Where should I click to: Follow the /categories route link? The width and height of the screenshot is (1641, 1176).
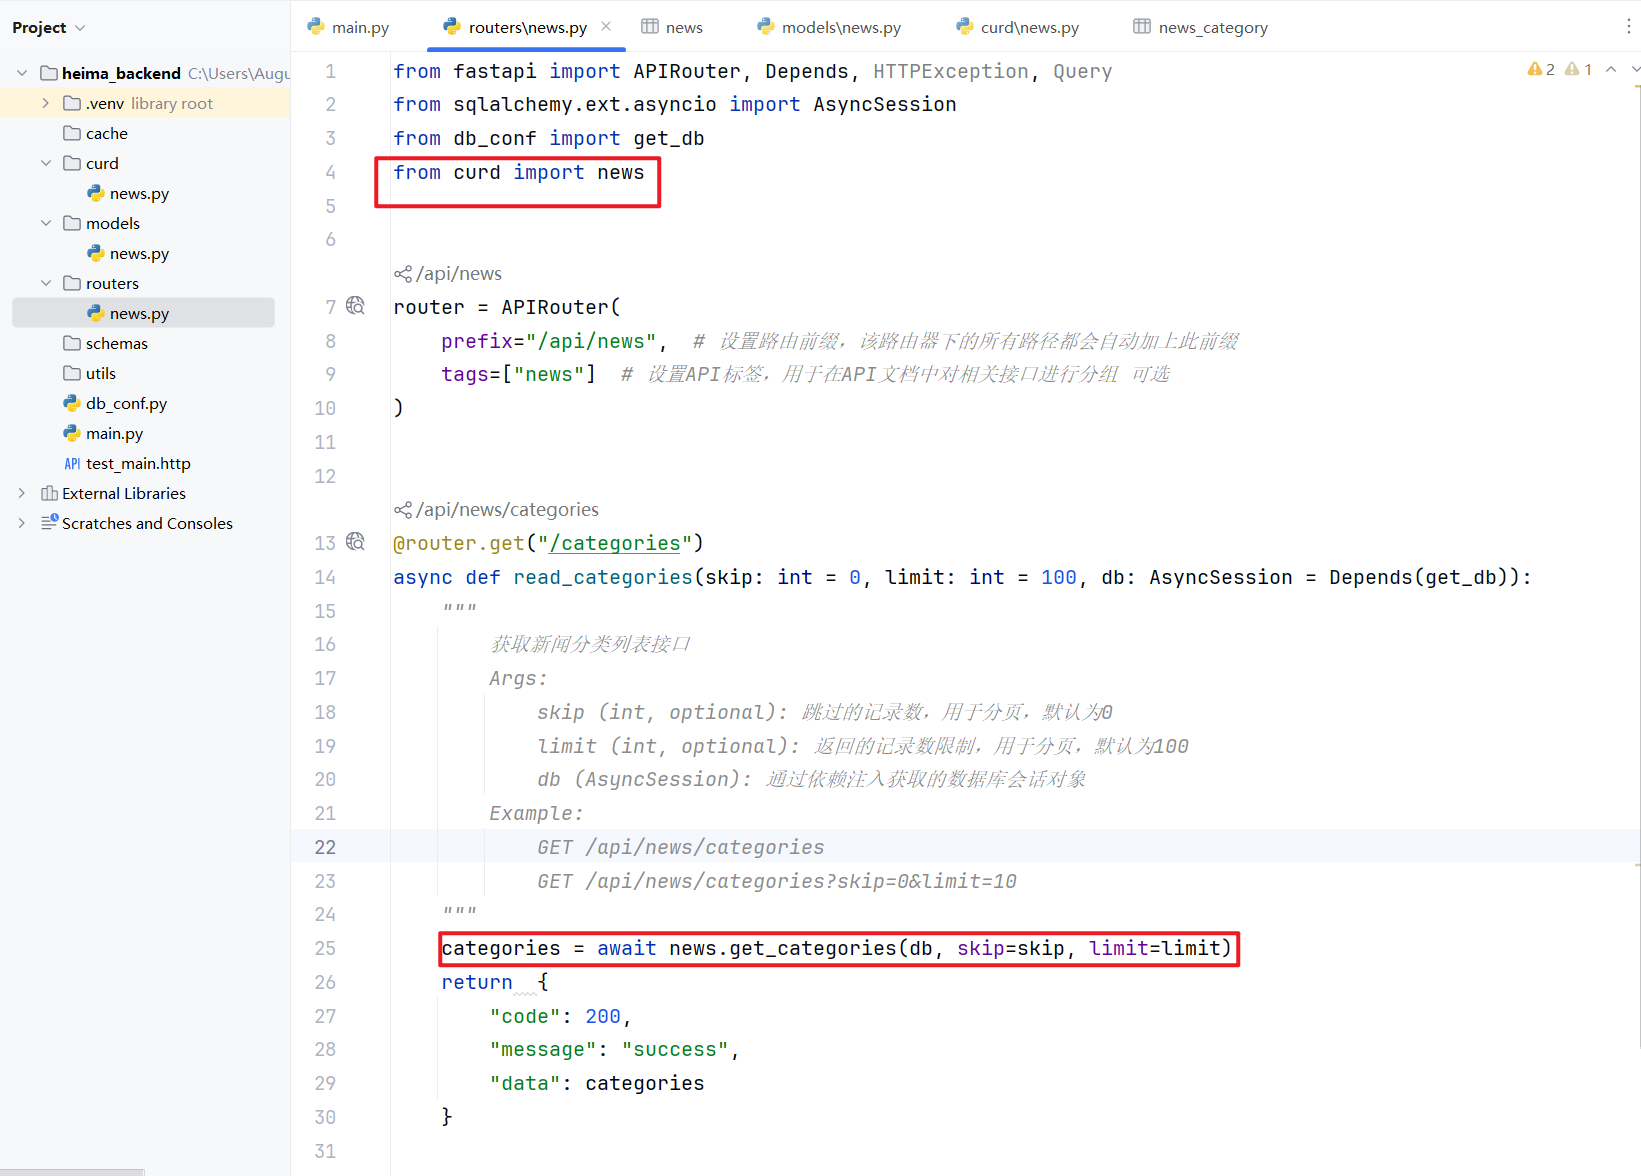coord(615,544)
